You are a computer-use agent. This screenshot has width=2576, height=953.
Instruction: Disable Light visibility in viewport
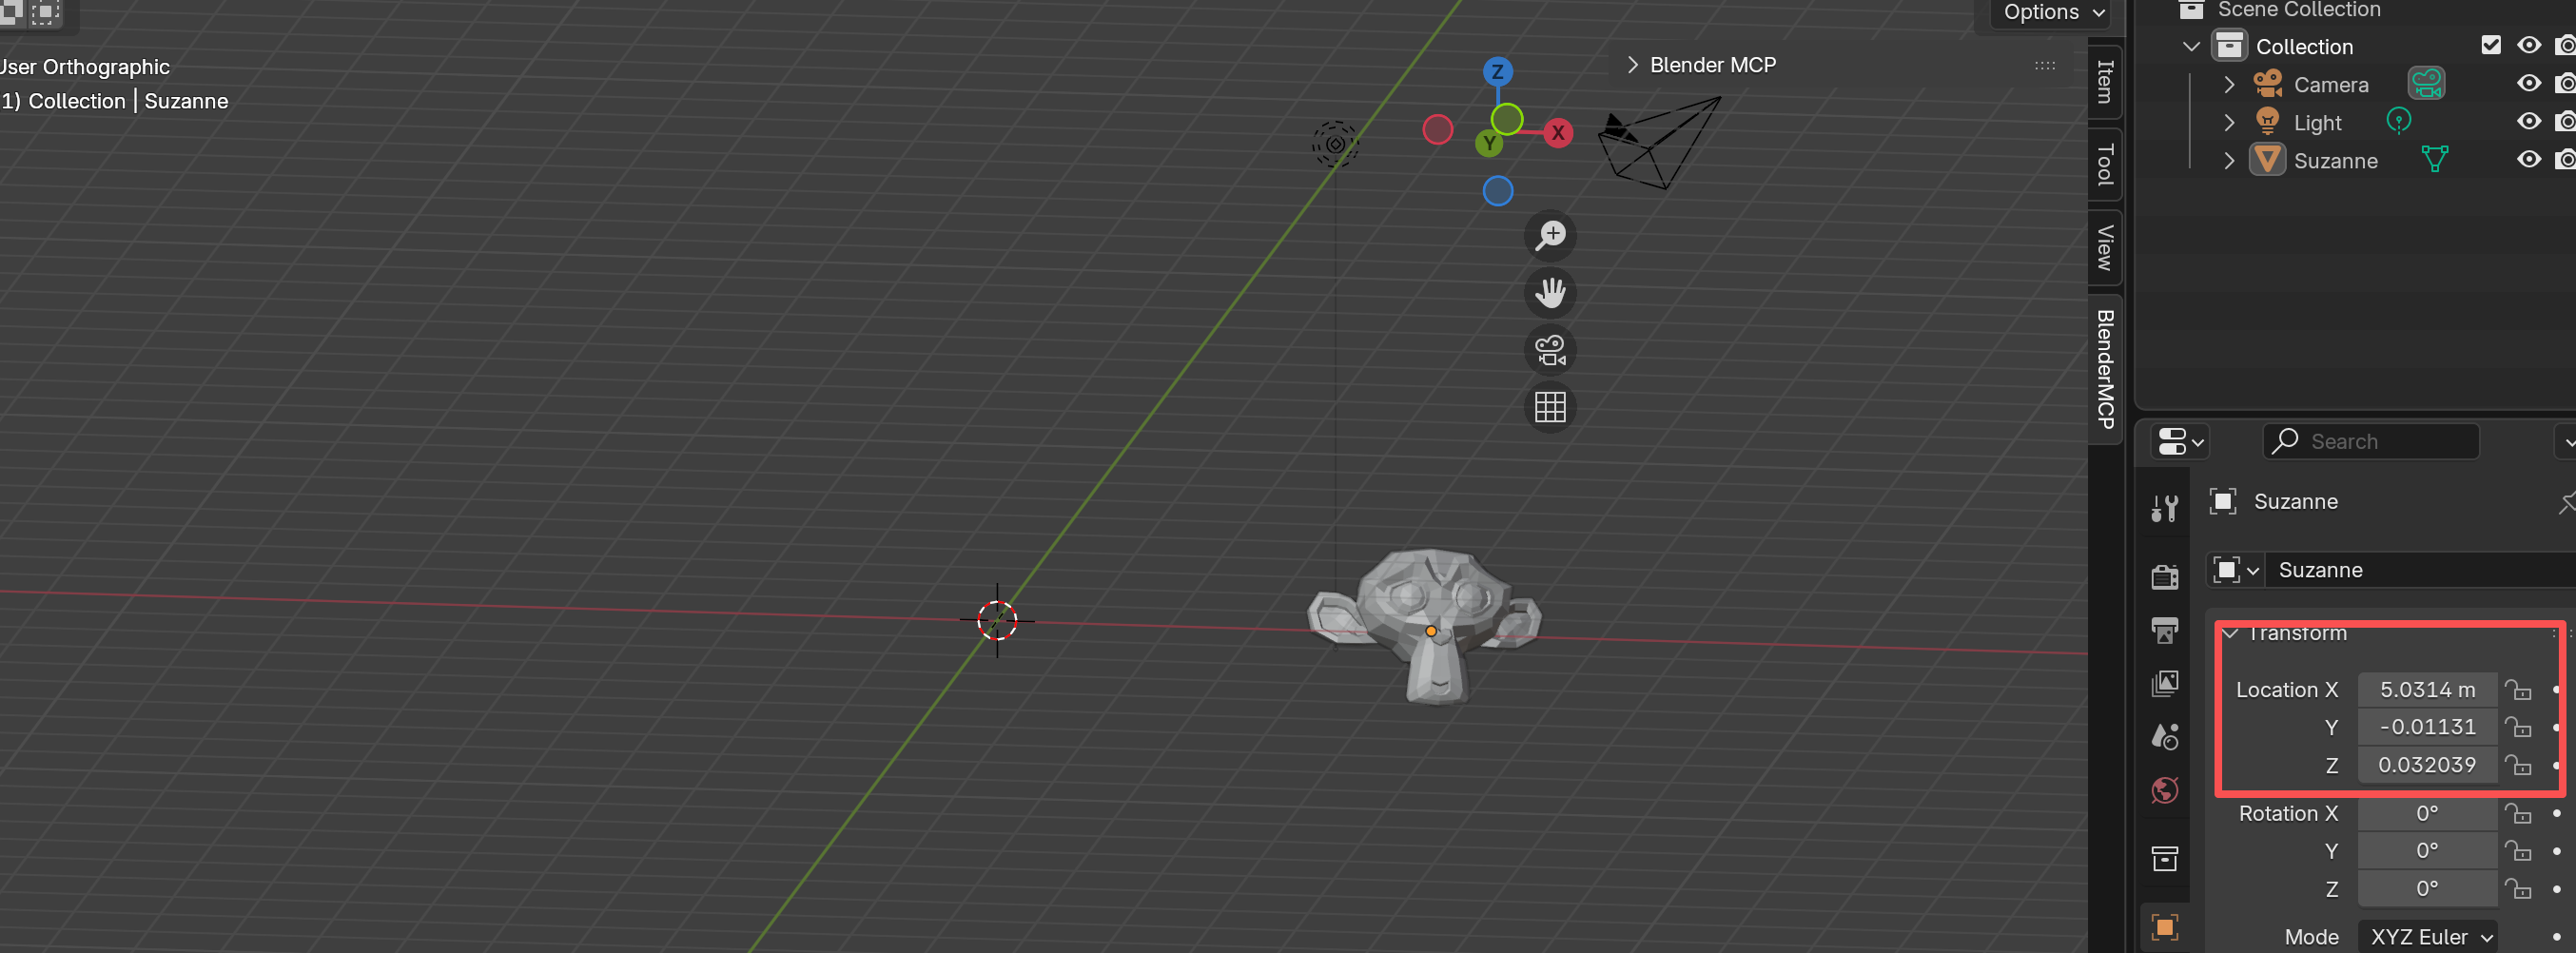2529,121
